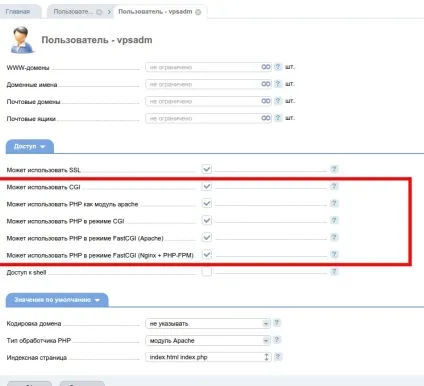Open help for Доменные имена limit
This screenshot has height=386, width=424.
click(278, 84)
